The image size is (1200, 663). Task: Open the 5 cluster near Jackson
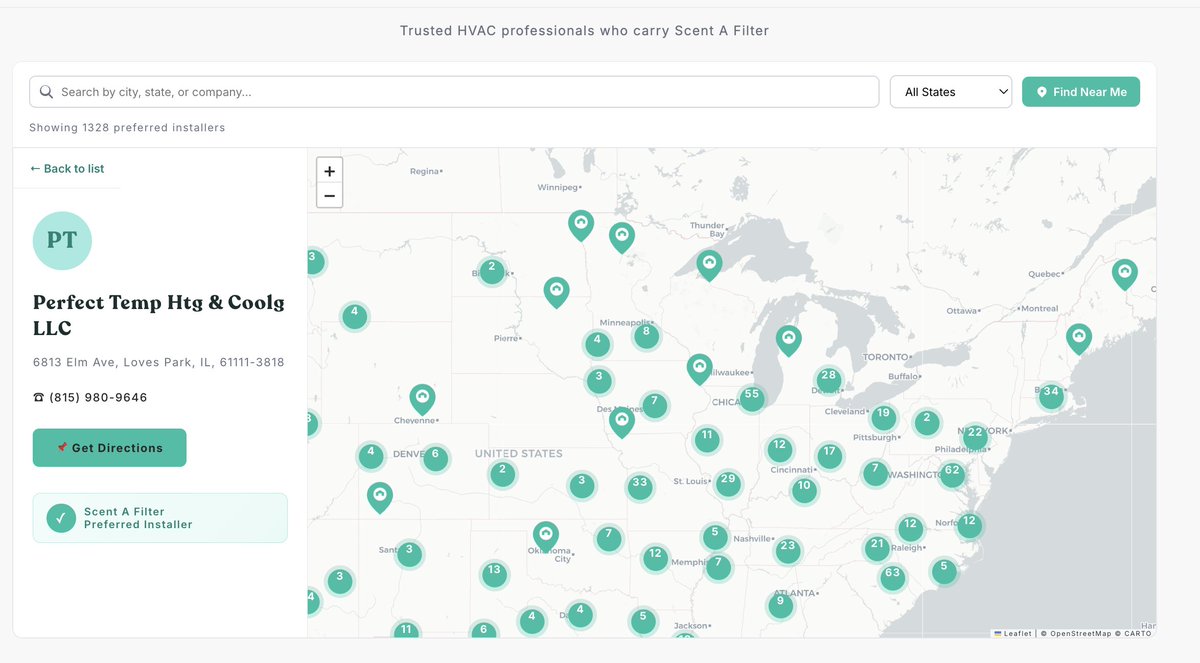[x=643, y=621]
